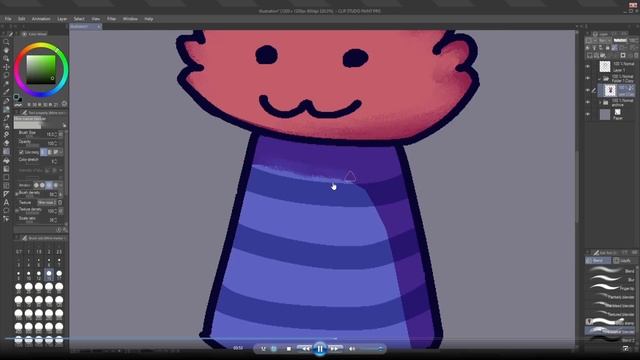Select the Eyedropper tool
The height and width of the screenshot is (360, 640).
tap(6, 92)
